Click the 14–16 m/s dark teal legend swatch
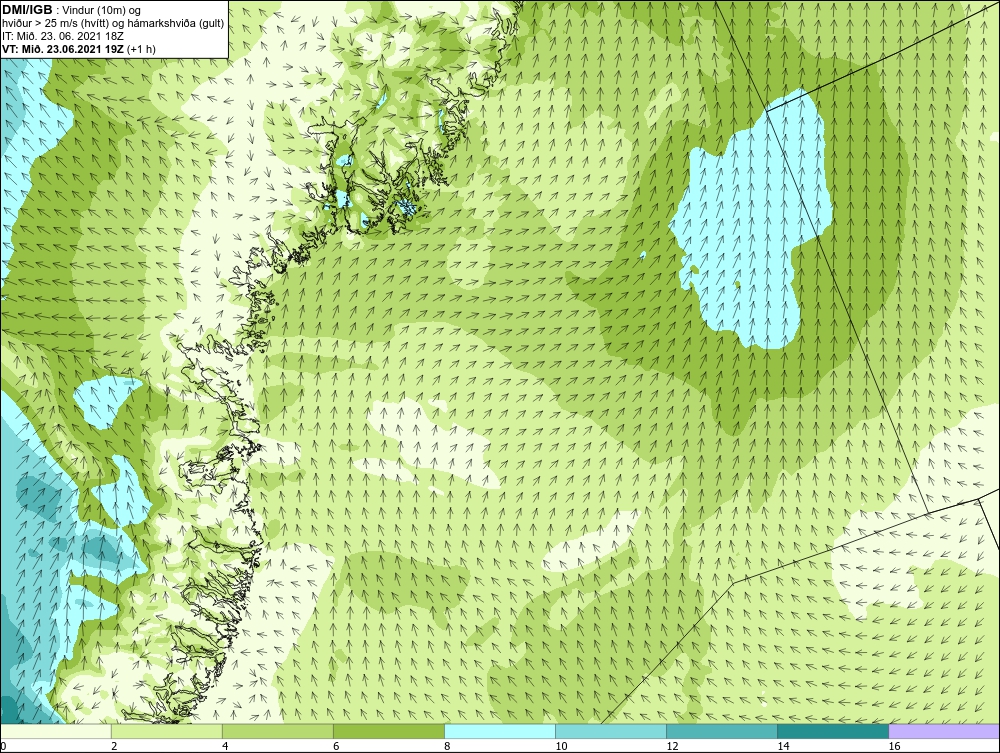 [832, 731]
